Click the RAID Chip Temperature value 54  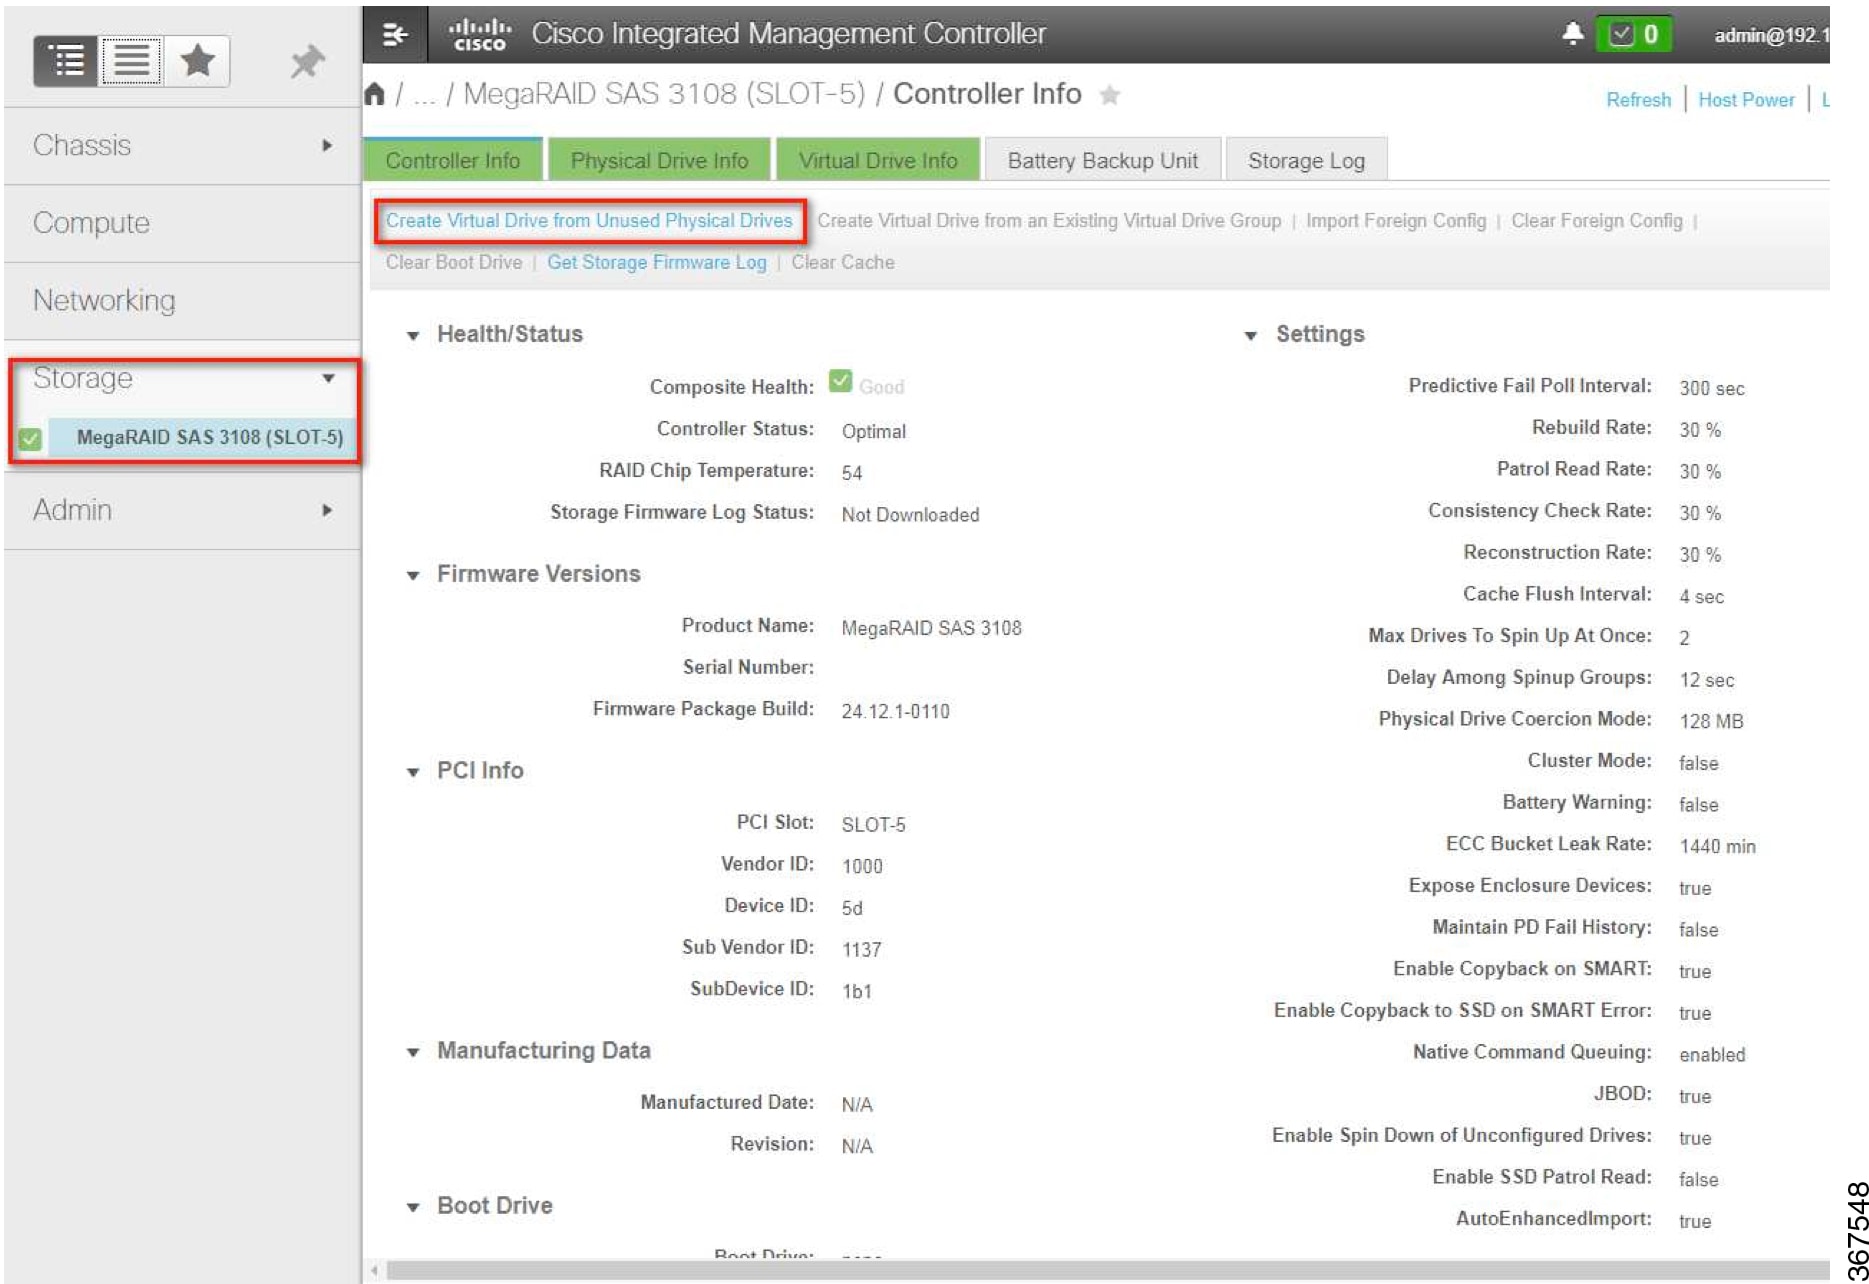(x=852, y=473)
